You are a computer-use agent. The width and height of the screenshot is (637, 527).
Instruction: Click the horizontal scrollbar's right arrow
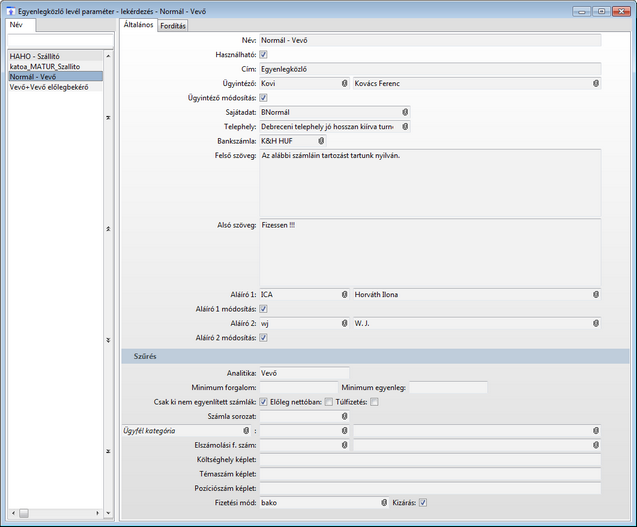point(98,514)
